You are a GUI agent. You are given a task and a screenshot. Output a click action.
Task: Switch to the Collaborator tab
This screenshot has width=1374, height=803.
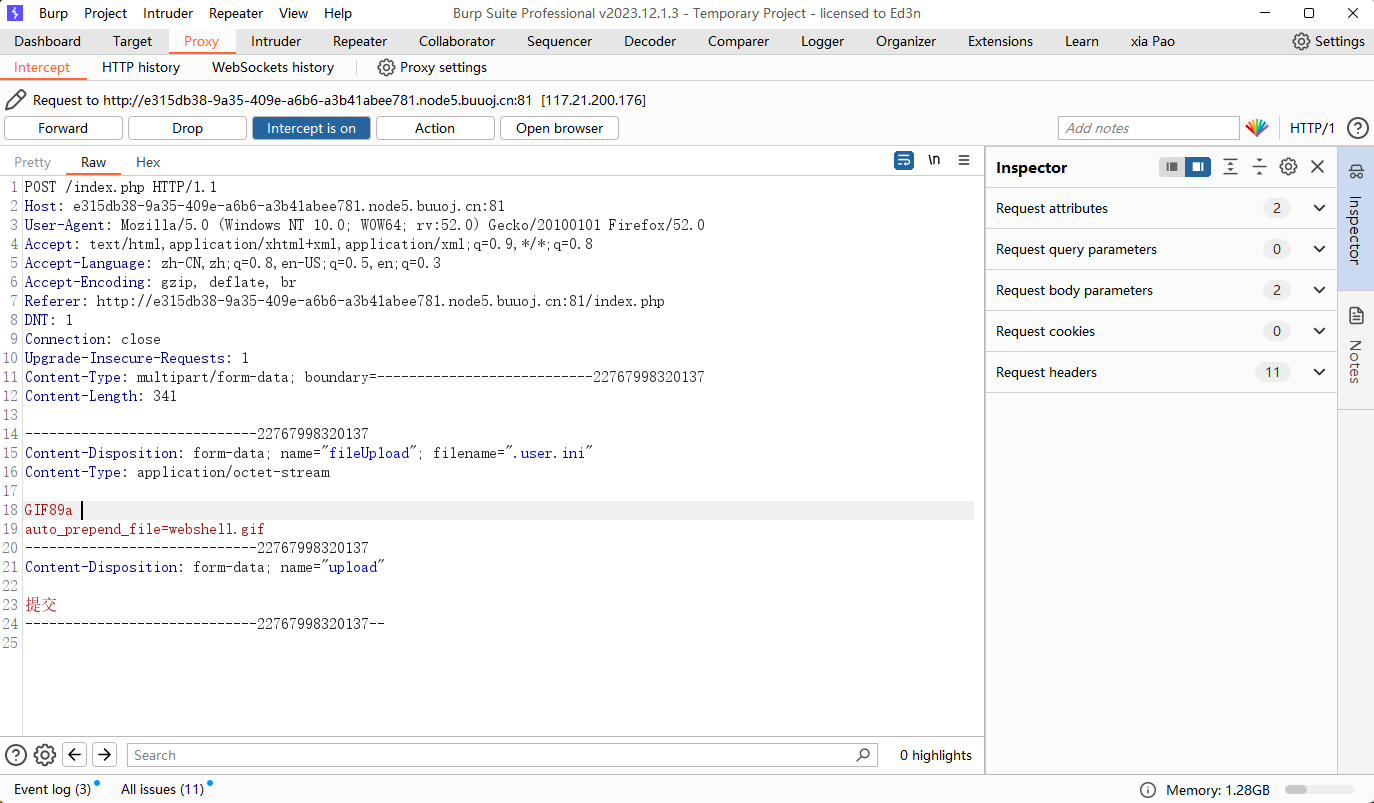coord(457,41)
